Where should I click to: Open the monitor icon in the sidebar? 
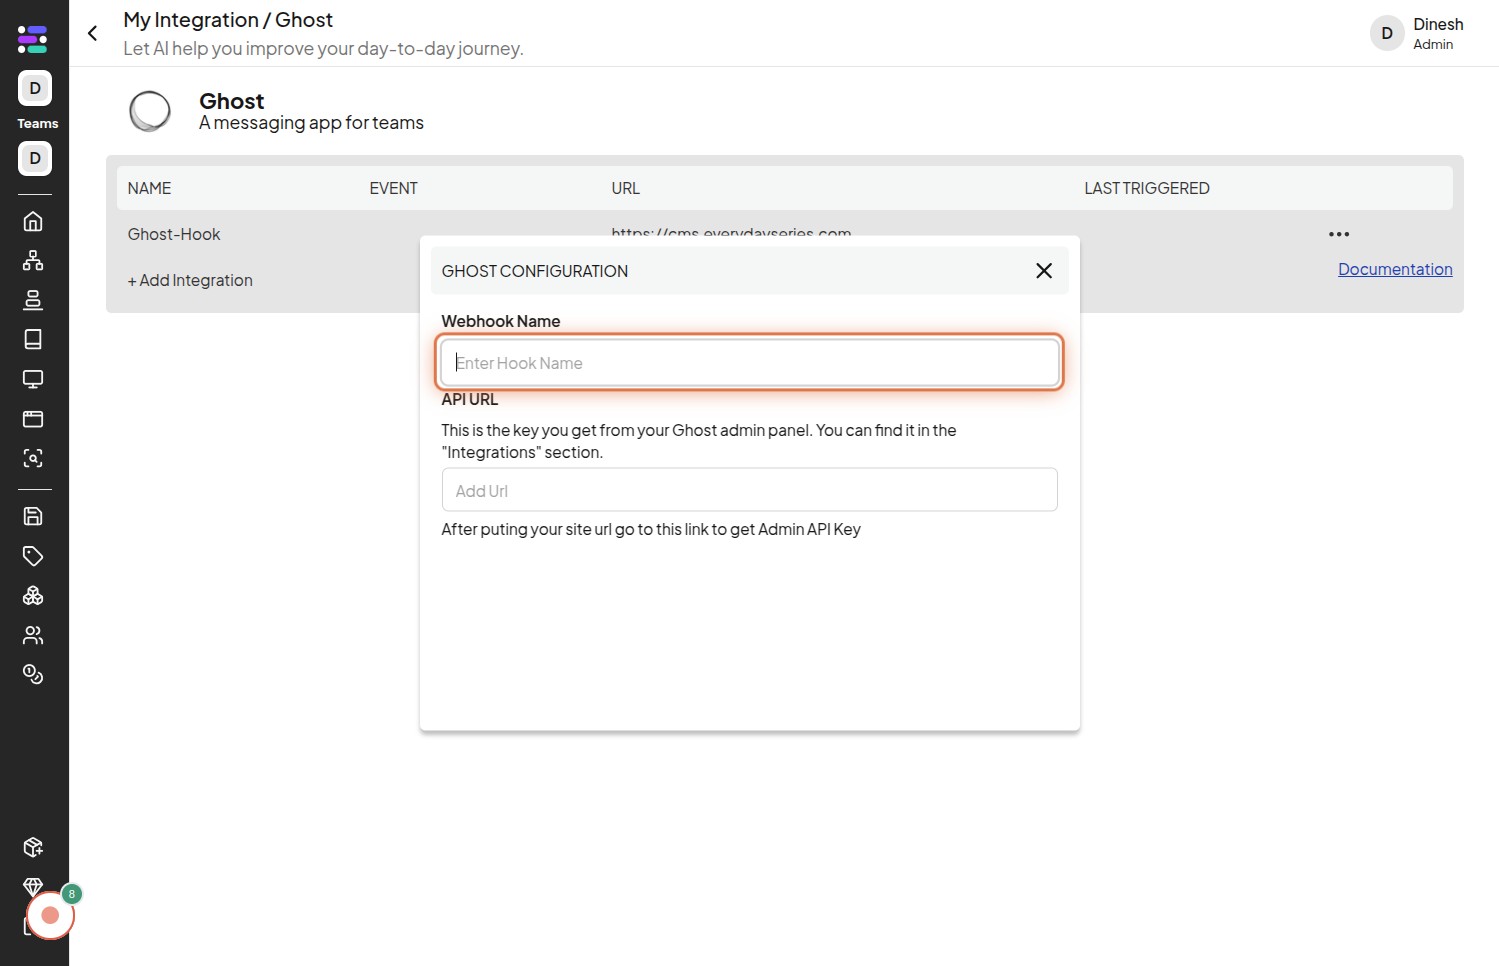(x=33, y=379)
